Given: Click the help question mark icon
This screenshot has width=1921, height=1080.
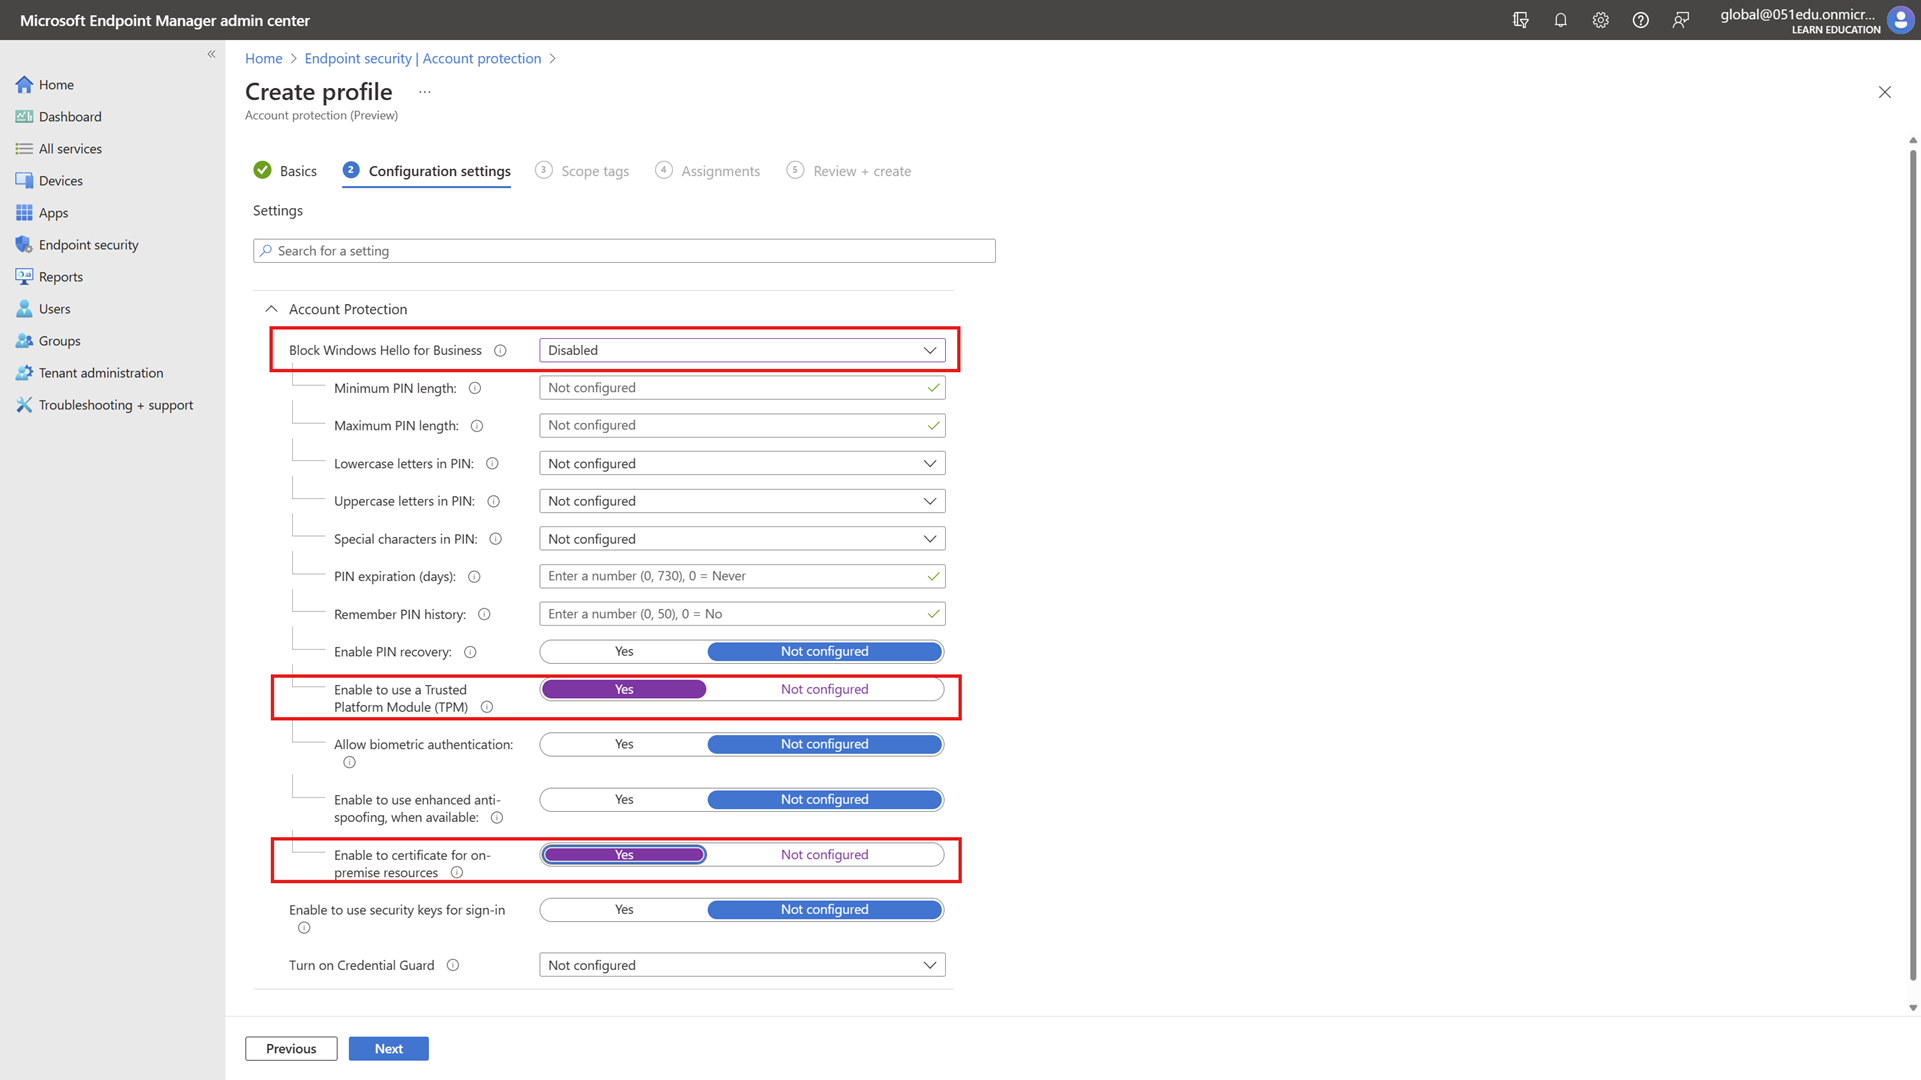Looking at the screenshot, I should coord(1640,20).
